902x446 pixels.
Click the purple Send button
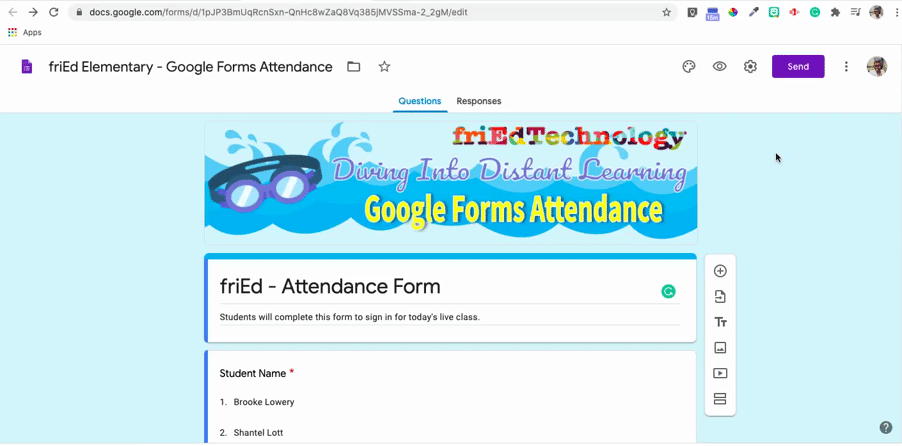pos(798,67)
